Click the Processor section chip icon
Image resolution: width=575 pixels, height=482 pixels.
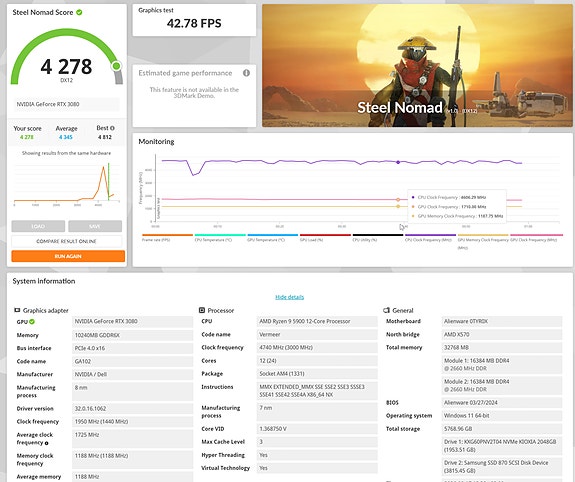[x=202, y=310]
